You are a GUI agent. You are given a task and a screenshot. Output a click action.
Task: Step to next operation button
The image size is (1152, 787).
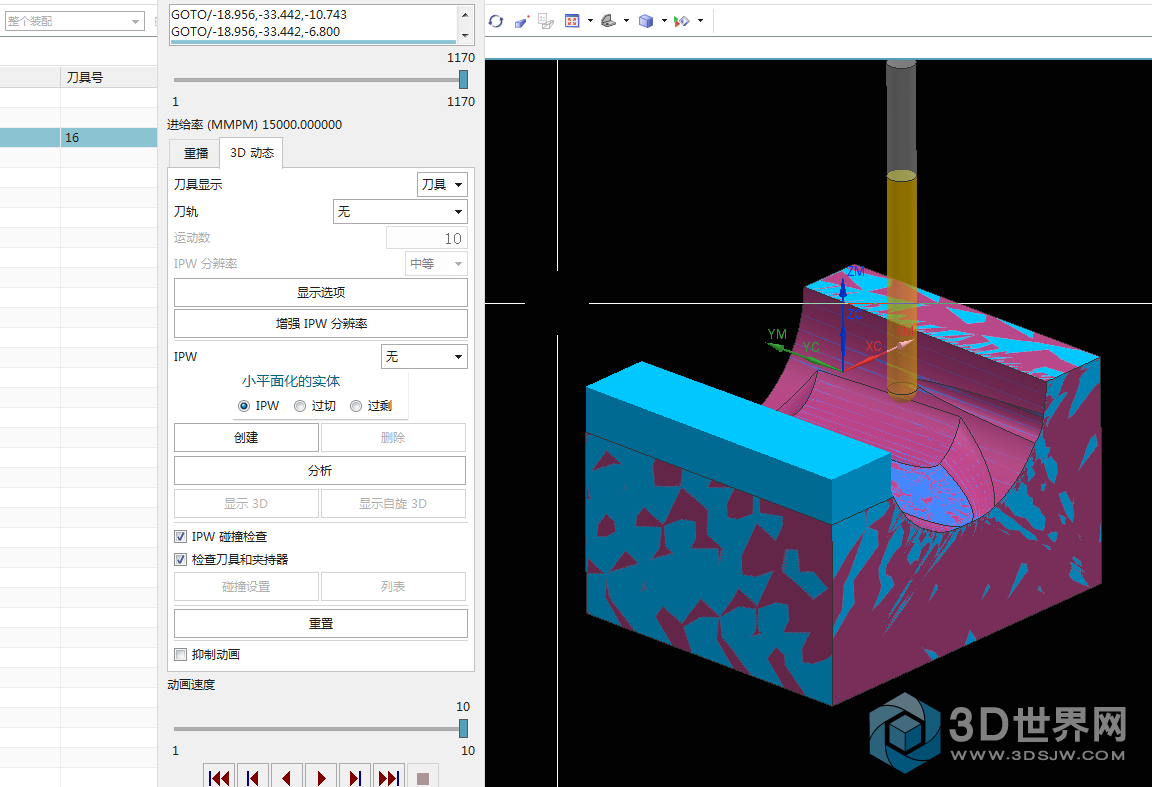click(x=355, y=777)
